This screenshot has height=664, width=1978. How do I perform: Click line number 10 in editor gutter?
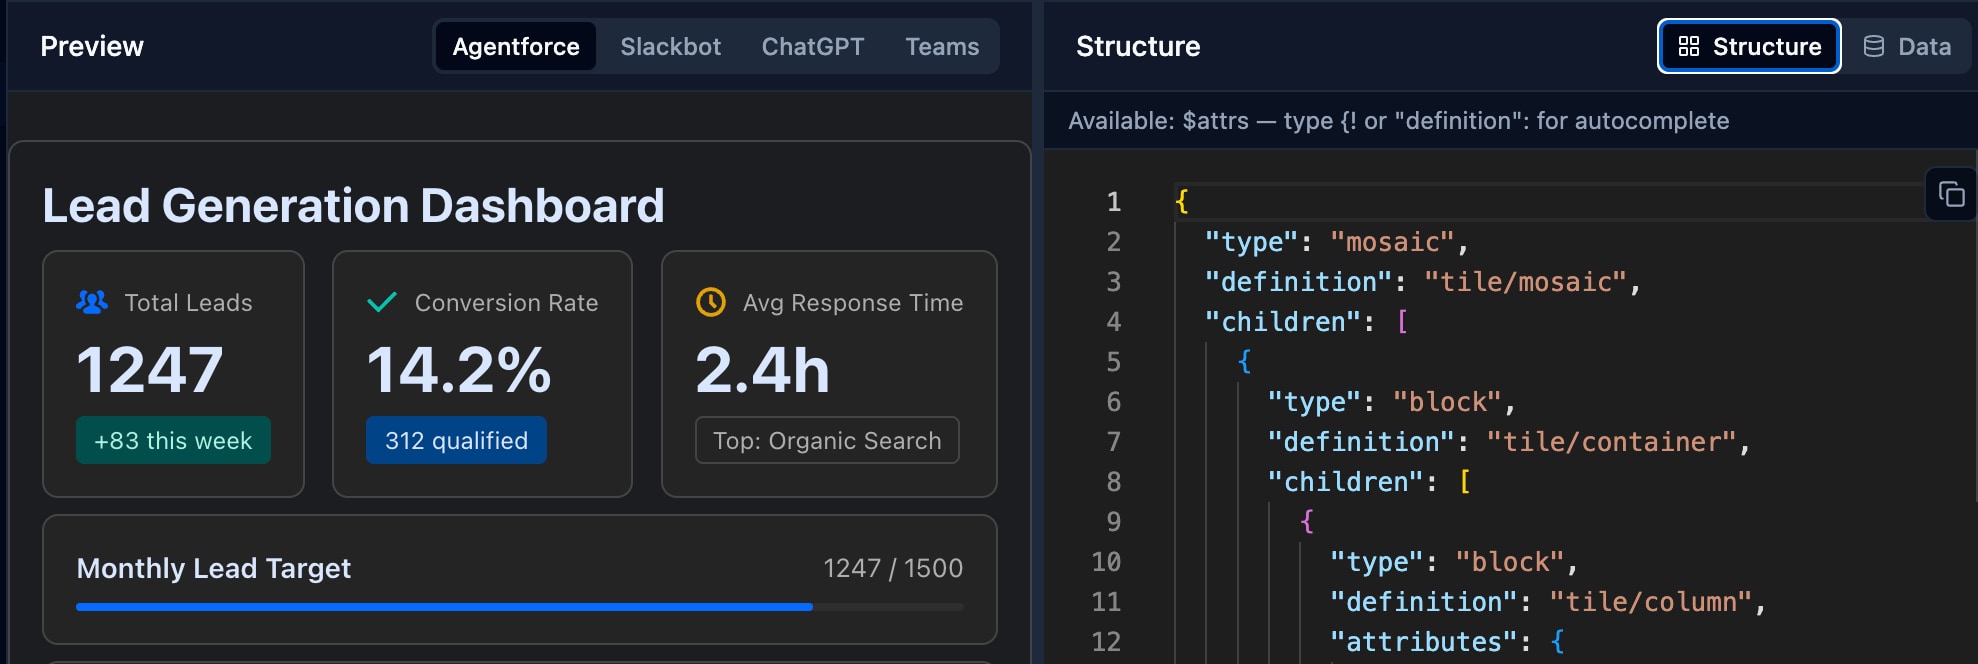(x=1106, y=562)
